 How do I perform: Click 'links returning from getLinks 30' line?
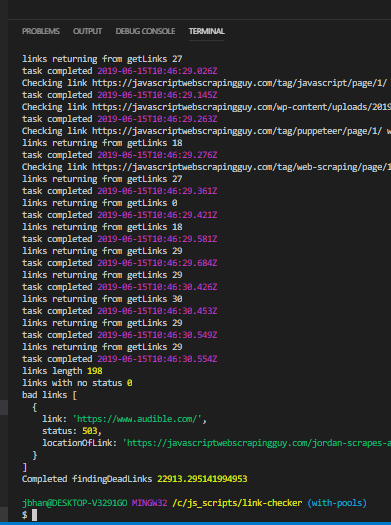(102, 299)
